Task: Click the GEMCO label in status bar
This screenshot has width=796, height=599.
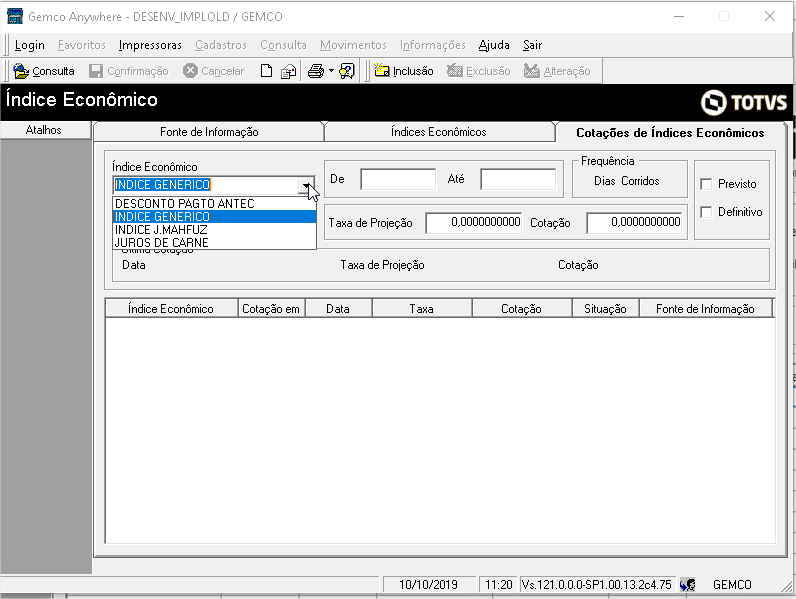Action: coord(732,585)
